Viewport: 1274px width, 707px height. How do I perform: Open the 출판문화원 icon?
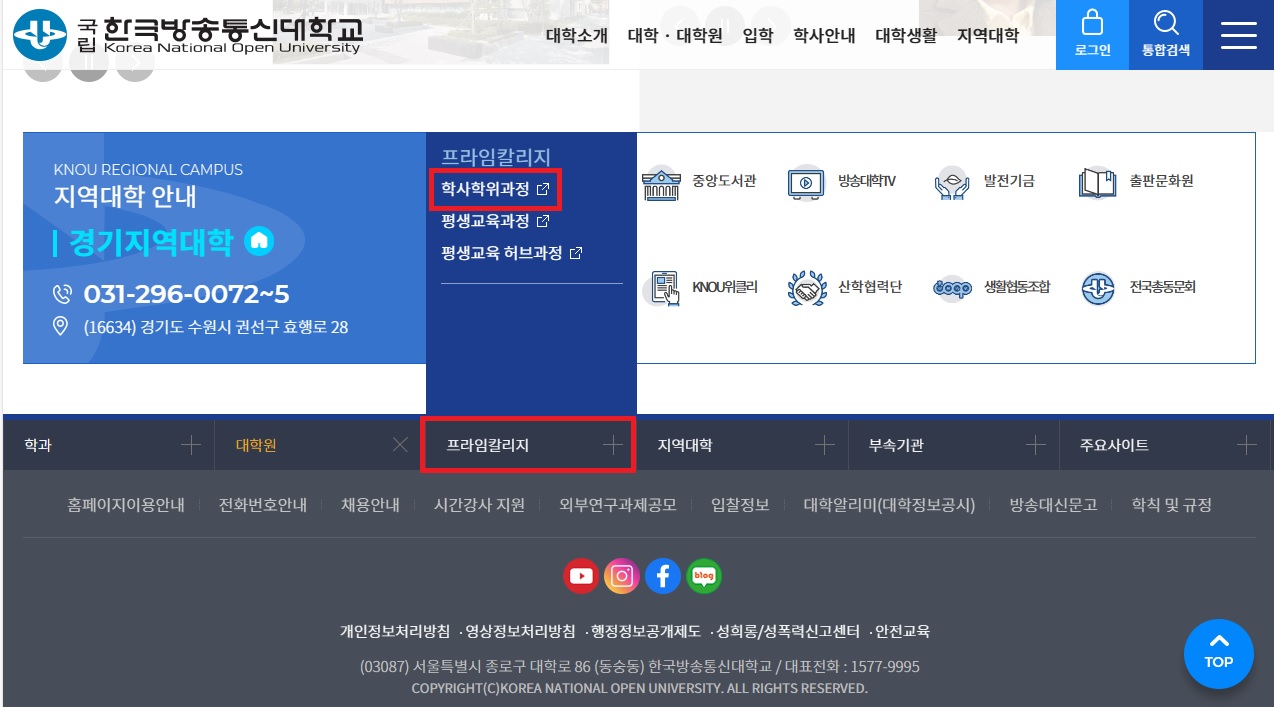pyautogui.click(x=1097, y=183)
